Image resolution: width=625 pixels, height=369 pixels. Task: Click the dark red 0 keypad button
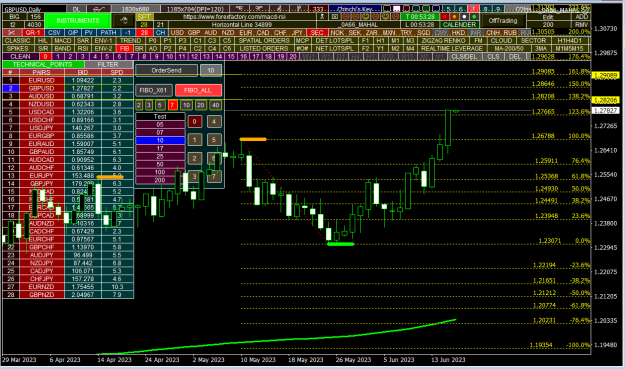pos(195,122)
